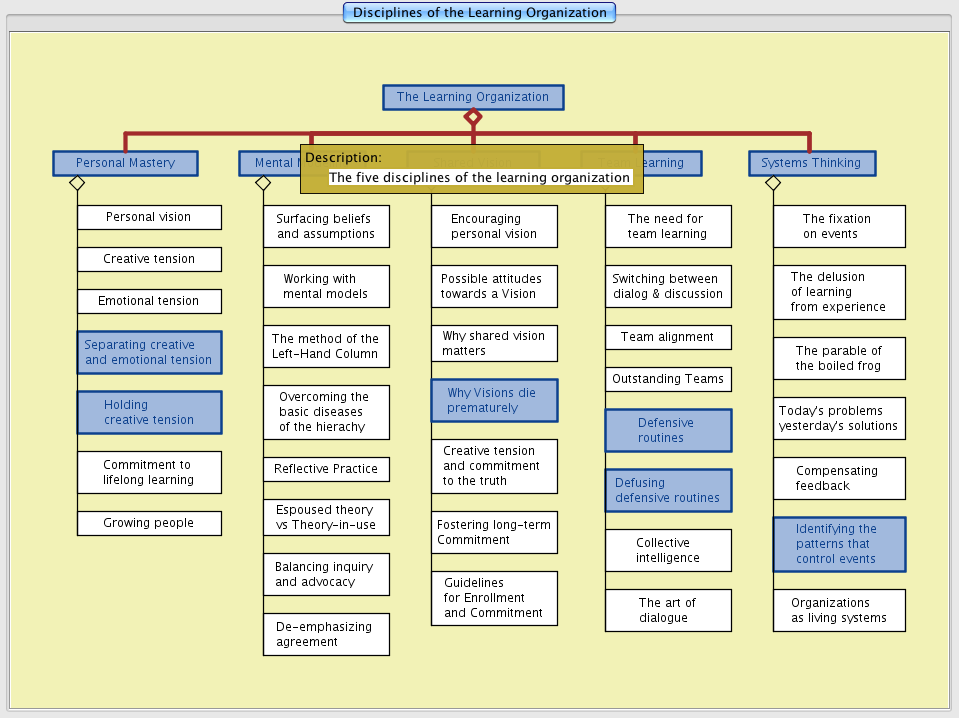Click Identifying the patterns that control events
Screen dimensions: 959x718
coord(839,544)
